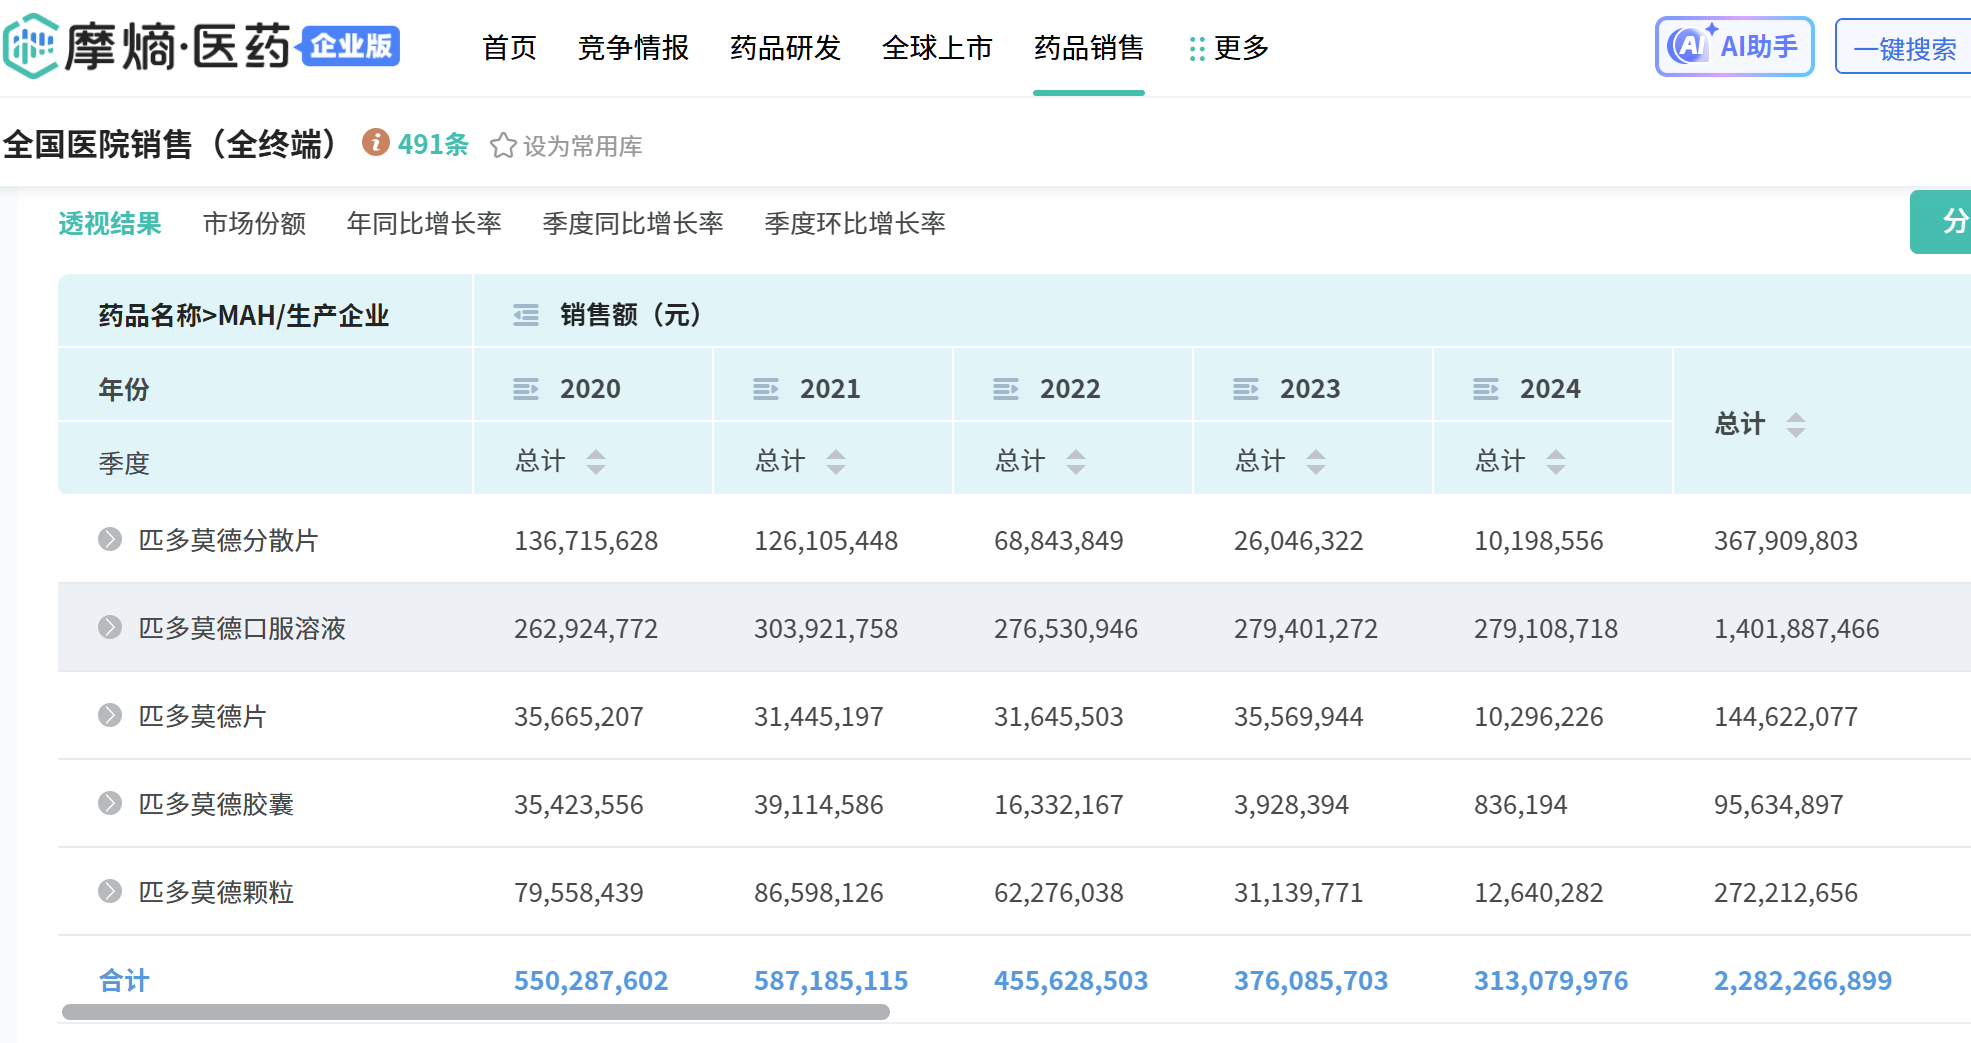
Task: Click the expand icon next to 2024
Action: point(1486,389)
